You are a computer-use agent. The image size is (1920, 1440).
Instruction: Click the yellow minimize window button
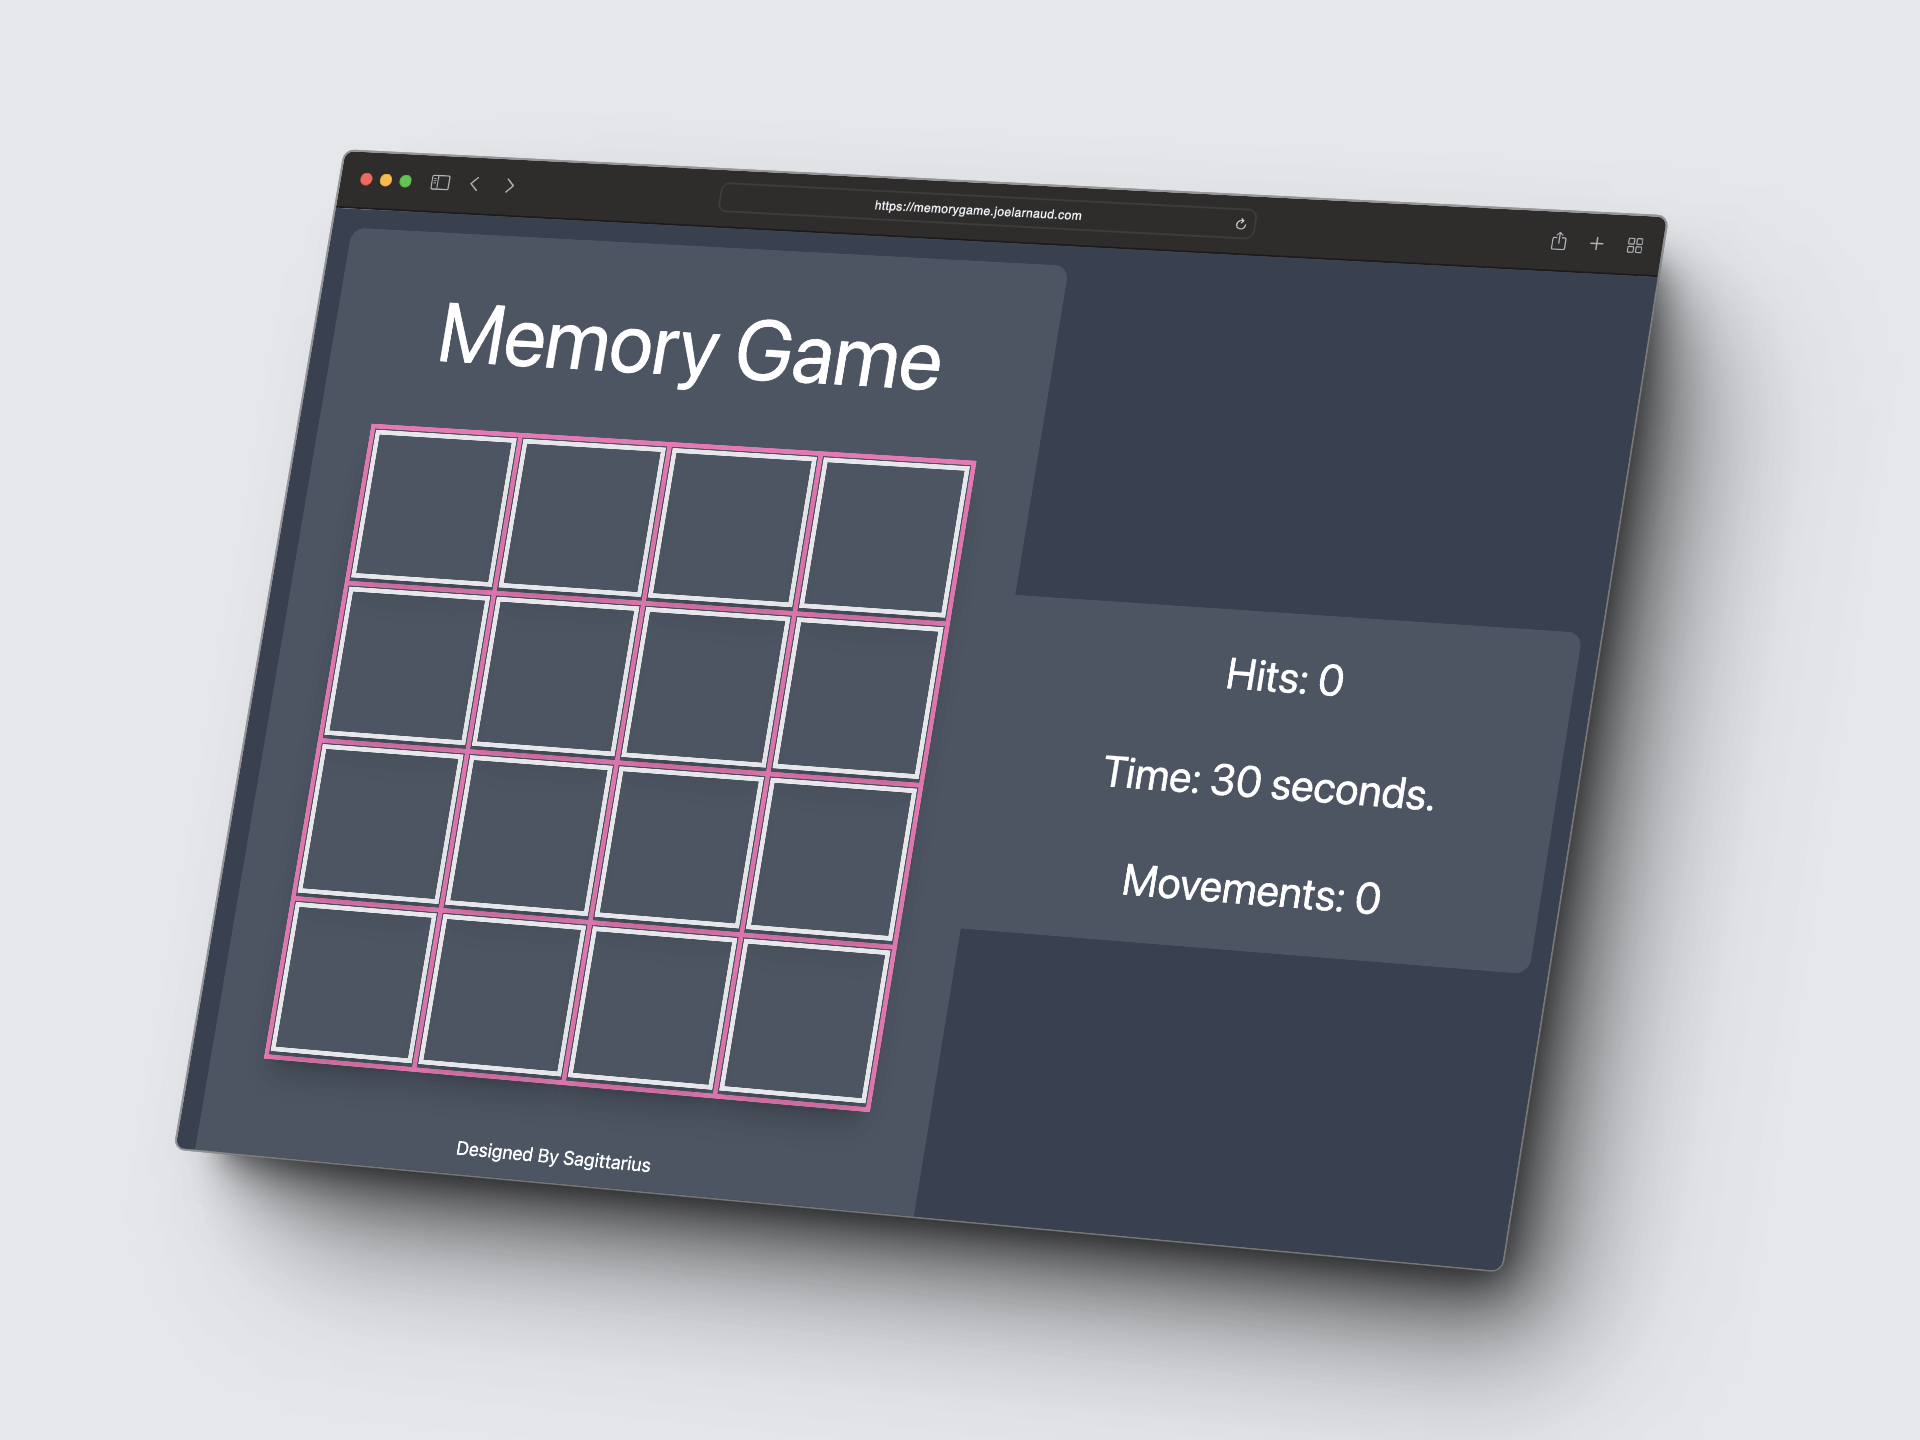tap(386, 180)
